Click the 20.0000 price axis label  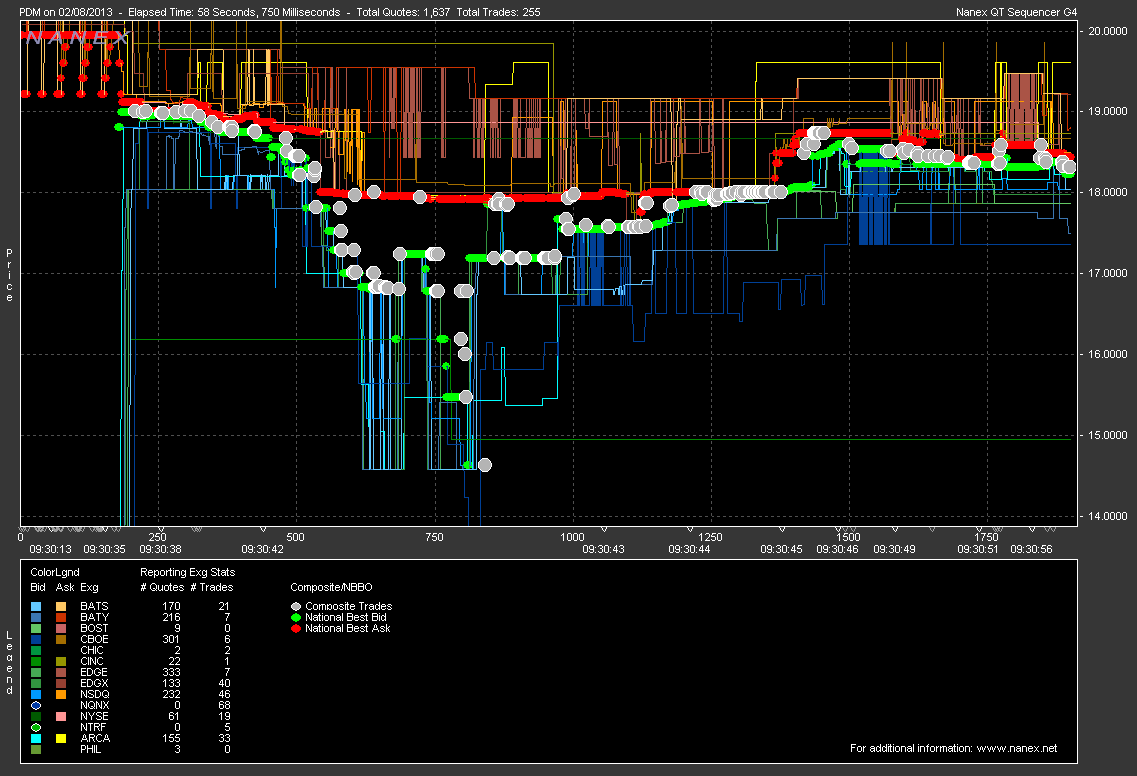[x=1107, y=30]
